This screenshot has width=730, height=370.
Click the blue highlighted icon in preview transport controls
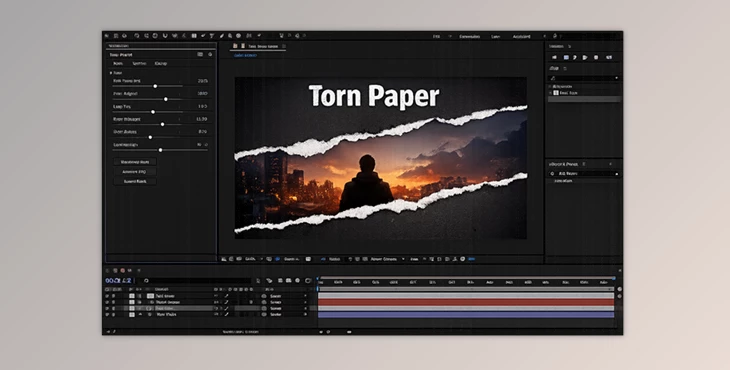[x=566, y=57]
